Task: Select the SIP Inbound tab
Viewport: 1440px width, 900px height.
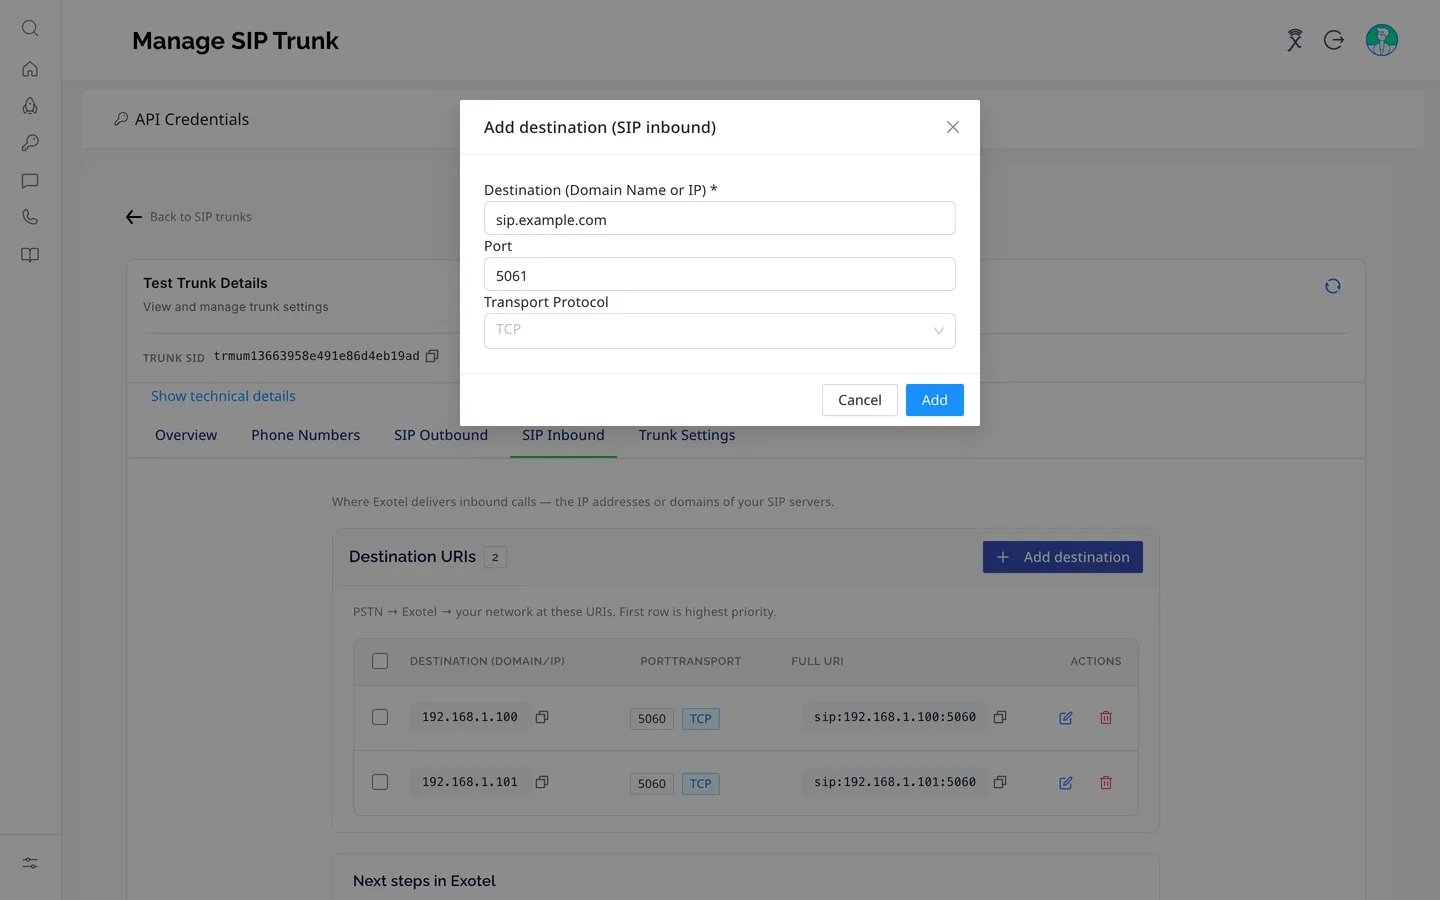Action: (x=563, y=435)
